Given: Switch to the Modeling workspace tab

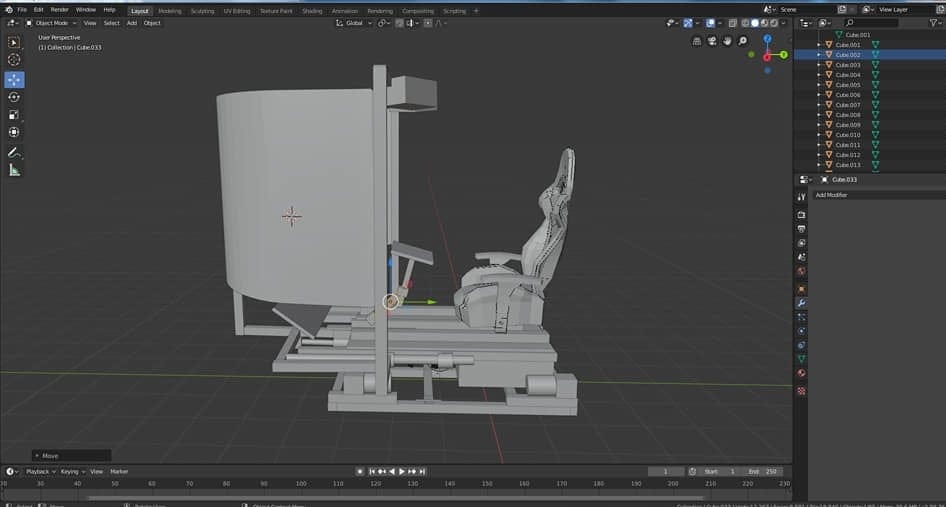Looking at the screenshot, I should tap(170, 11).
